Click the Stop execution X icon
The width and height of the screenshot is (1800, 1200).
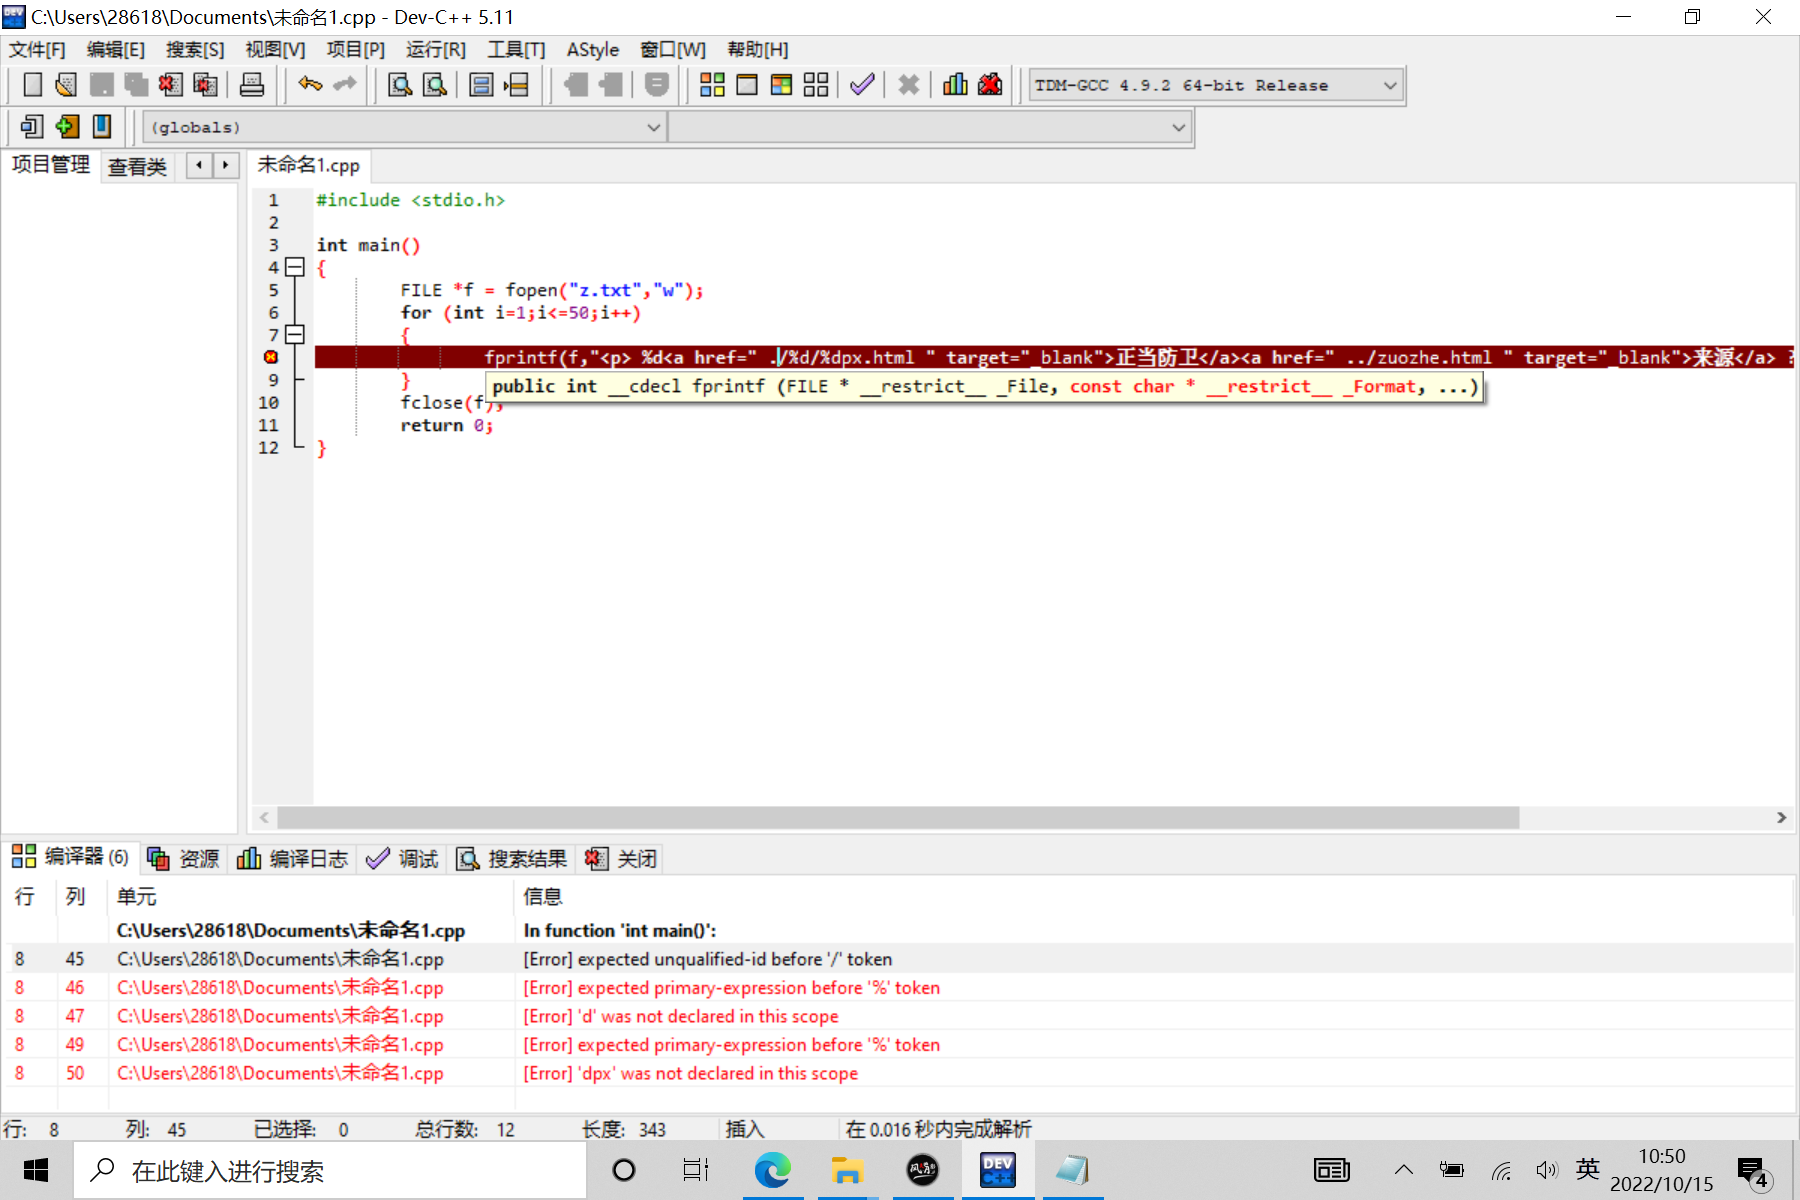(908, 85)
